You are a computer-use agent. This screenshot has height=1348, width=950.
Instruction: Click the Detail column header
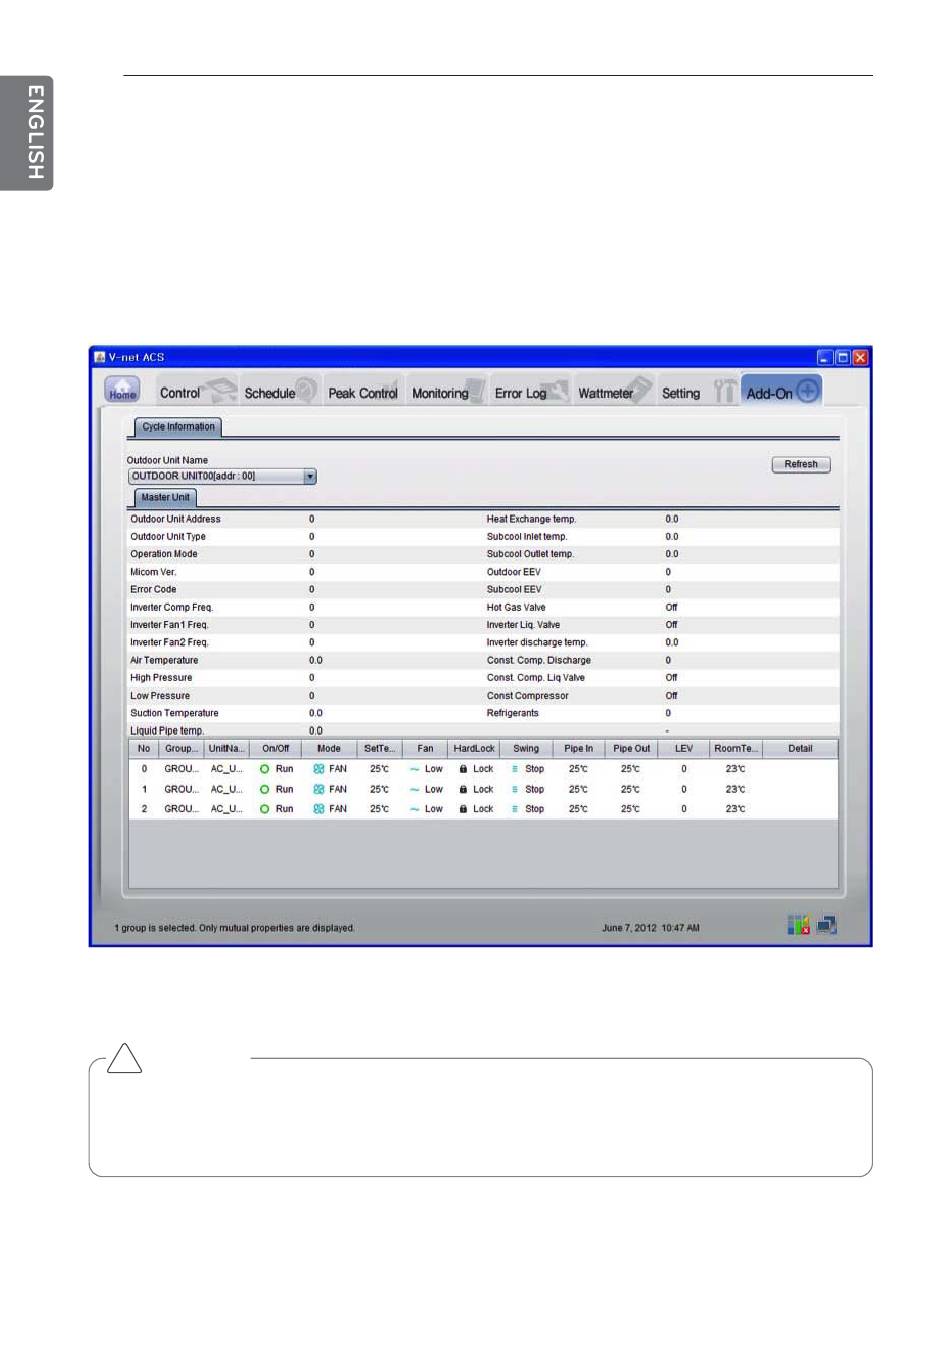[x=800, y=749]
